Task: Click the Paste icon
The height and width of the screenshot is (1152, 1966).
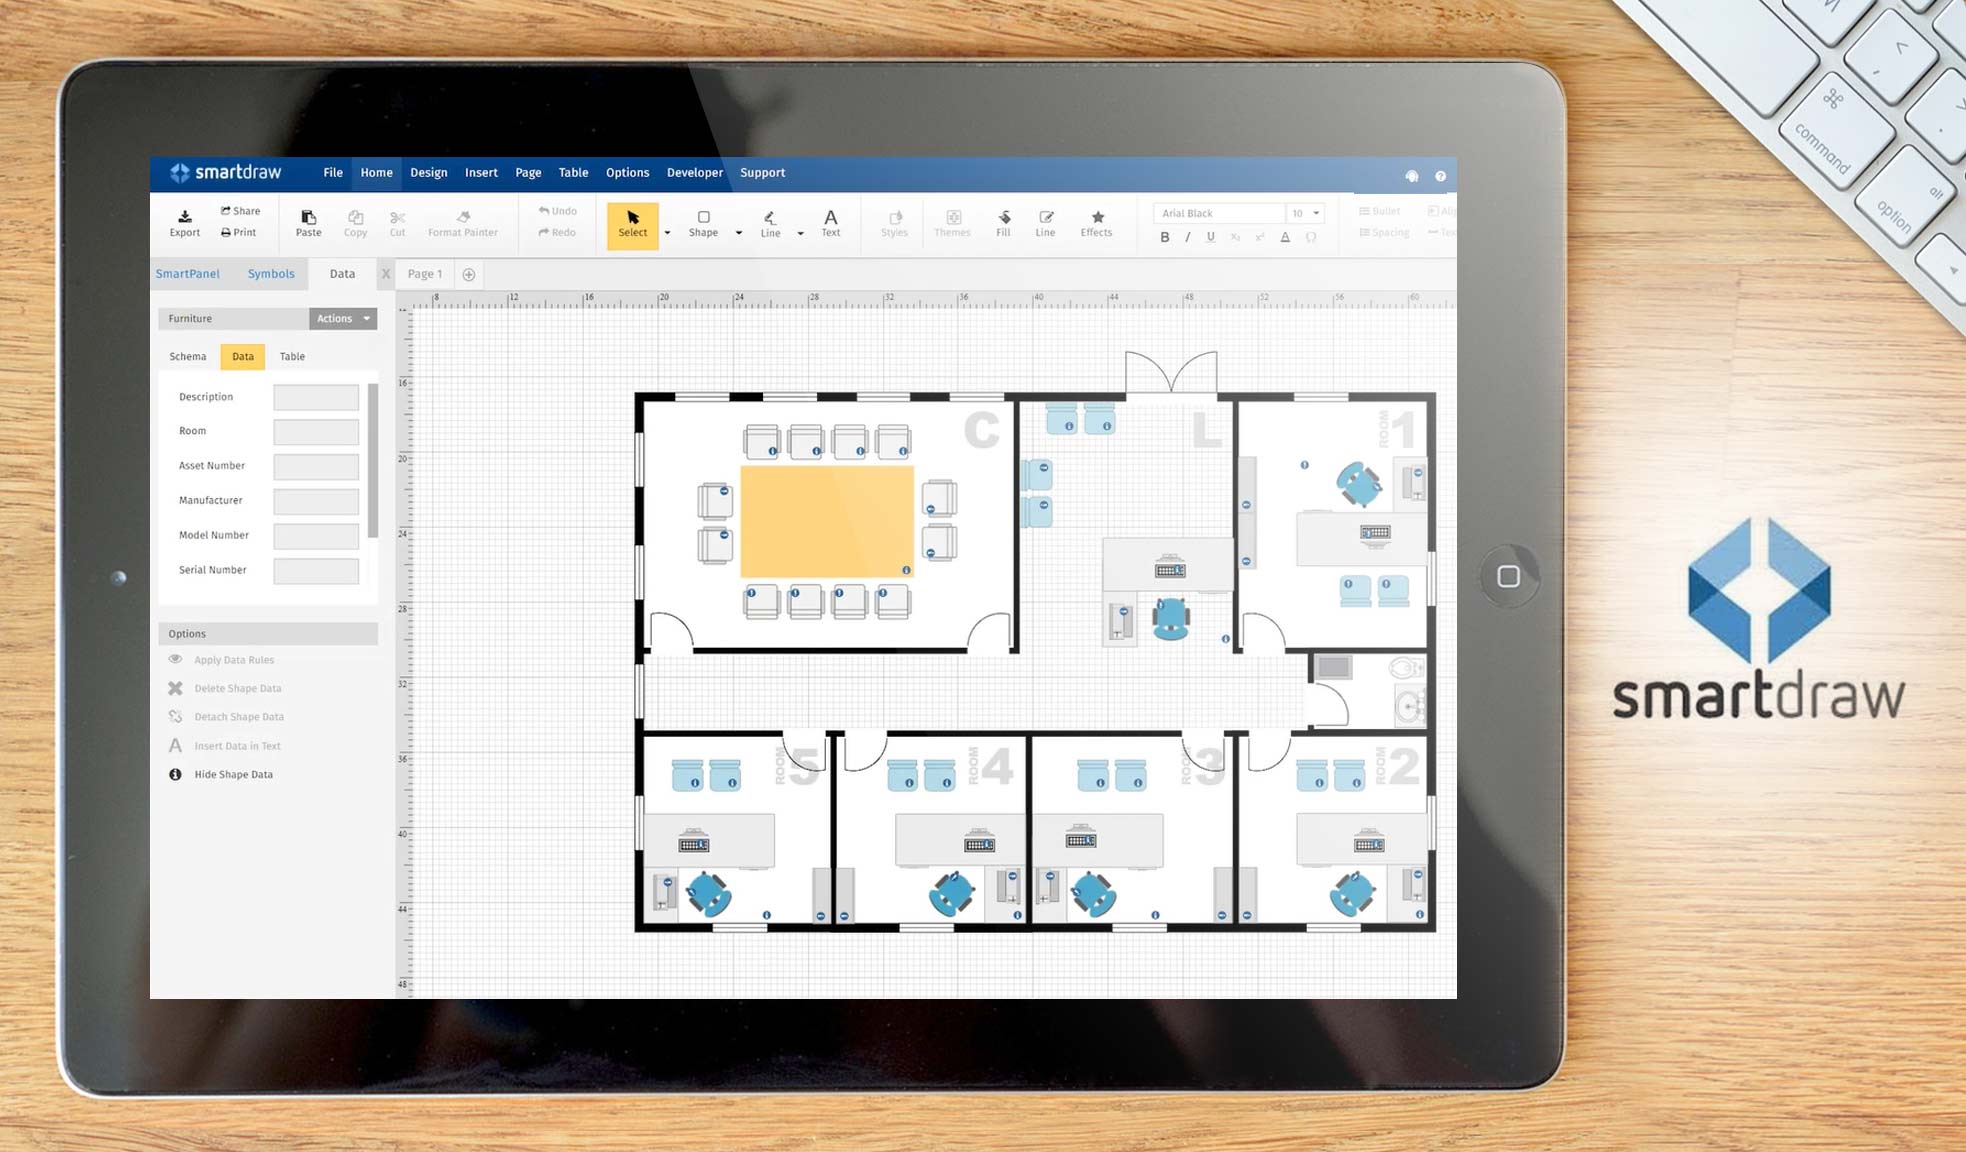Action: (308, 222)
